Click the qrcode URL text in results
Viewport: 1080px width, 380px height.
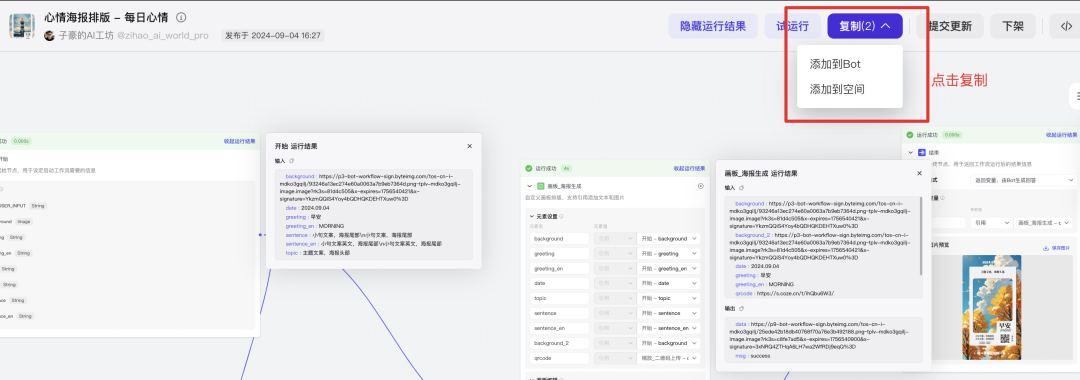796,293
